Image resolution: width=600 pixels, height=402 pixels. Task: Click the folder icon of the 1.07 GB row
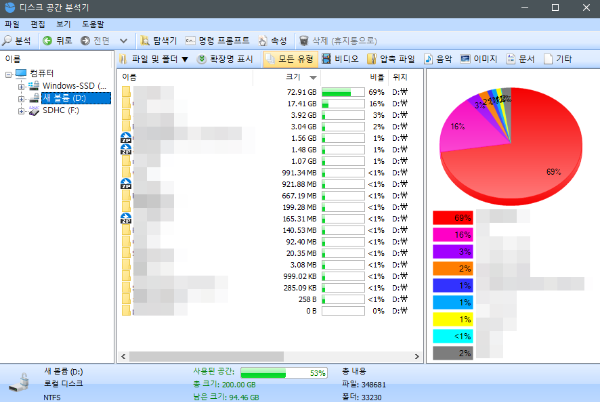pyautogui.click(x=126, y=161)
